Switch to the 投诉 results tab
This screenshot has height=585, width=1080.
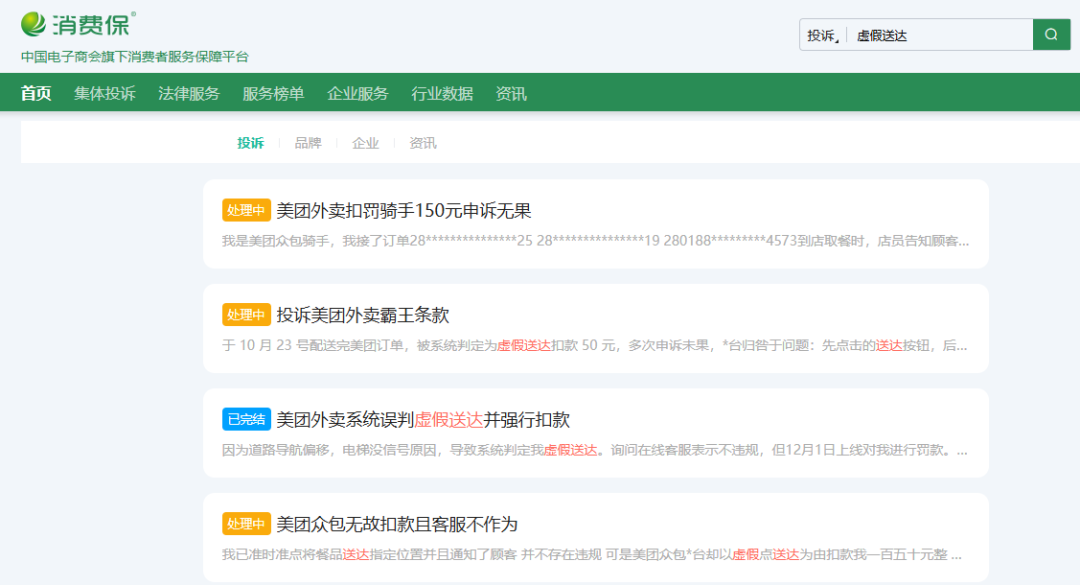click(250, 143)
